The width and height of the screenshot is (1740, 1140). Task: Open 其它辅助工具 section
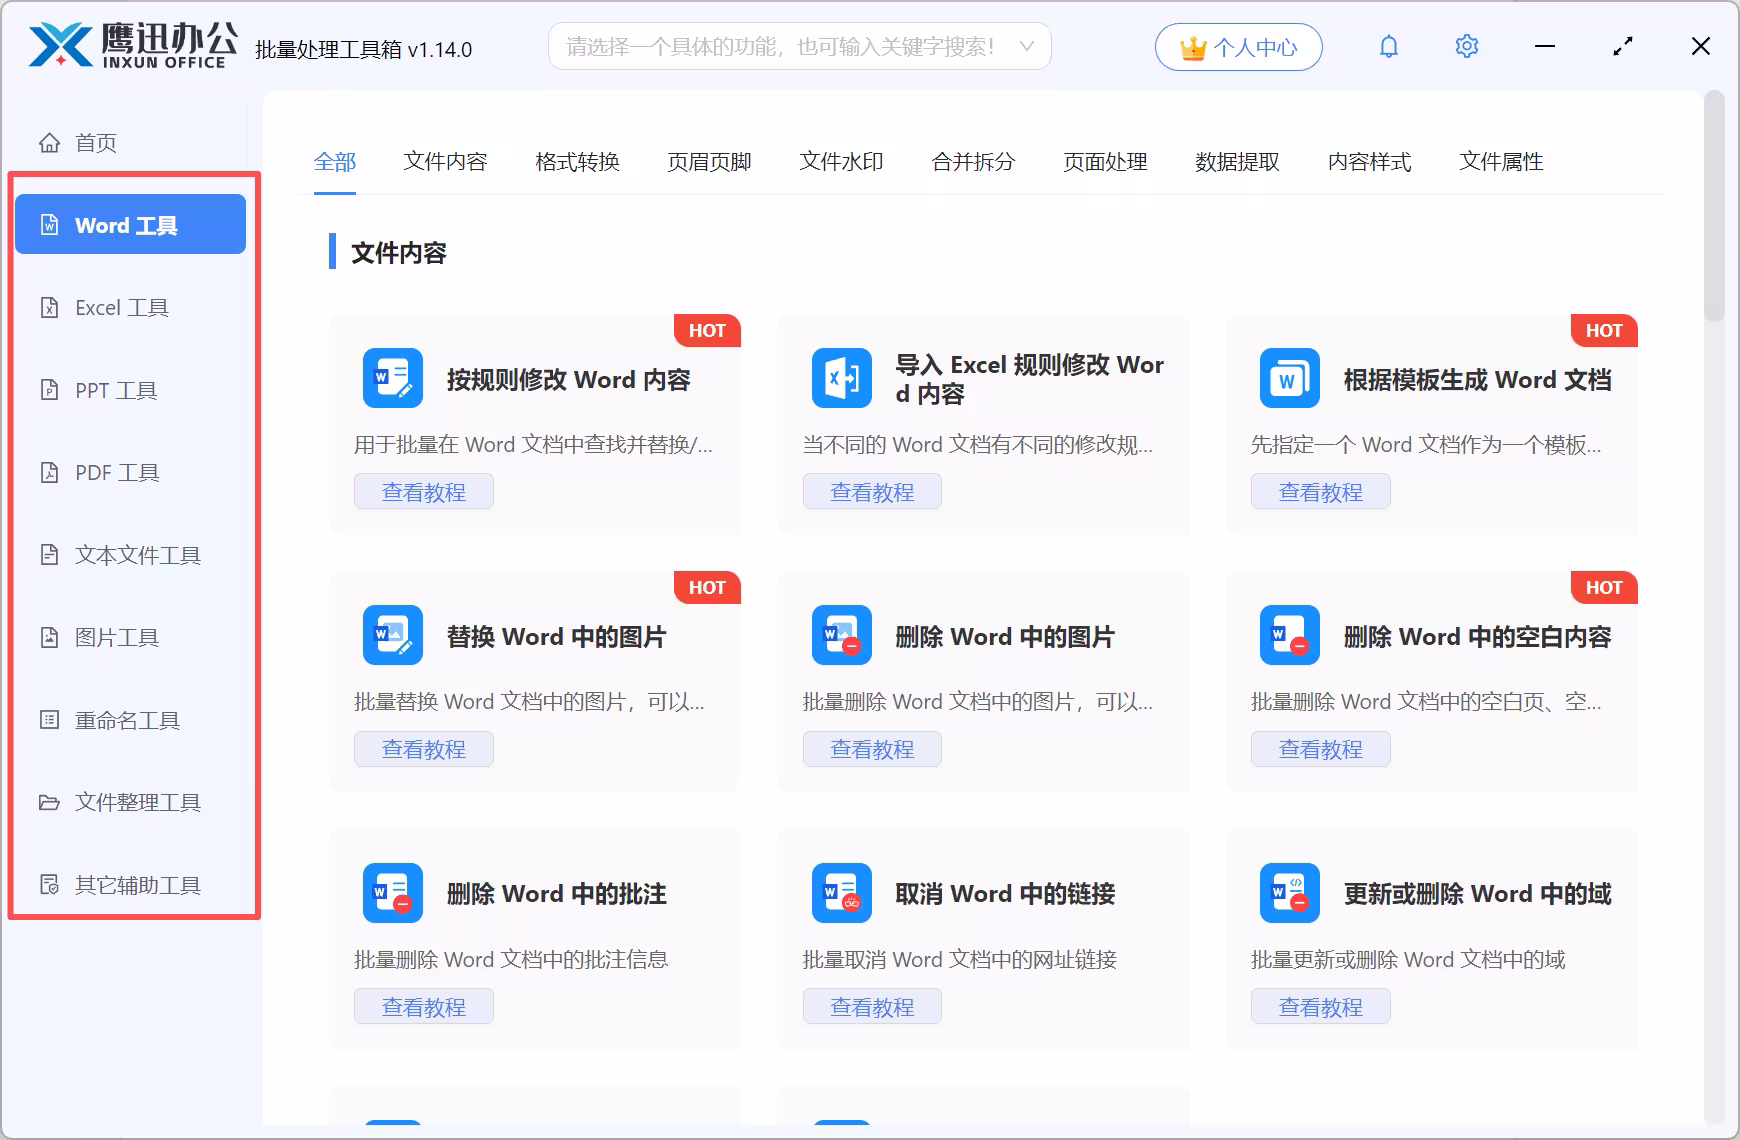click(136, 884)
